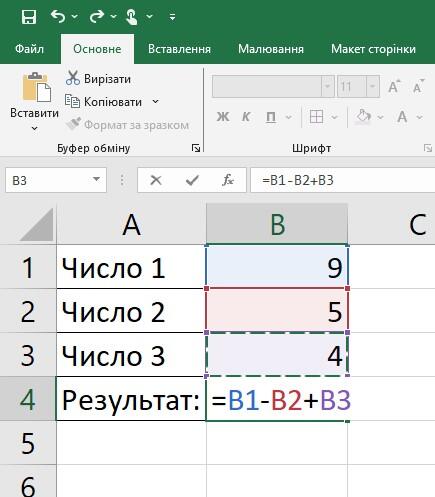Cancel formula entry with the X icon

[156, 180]
